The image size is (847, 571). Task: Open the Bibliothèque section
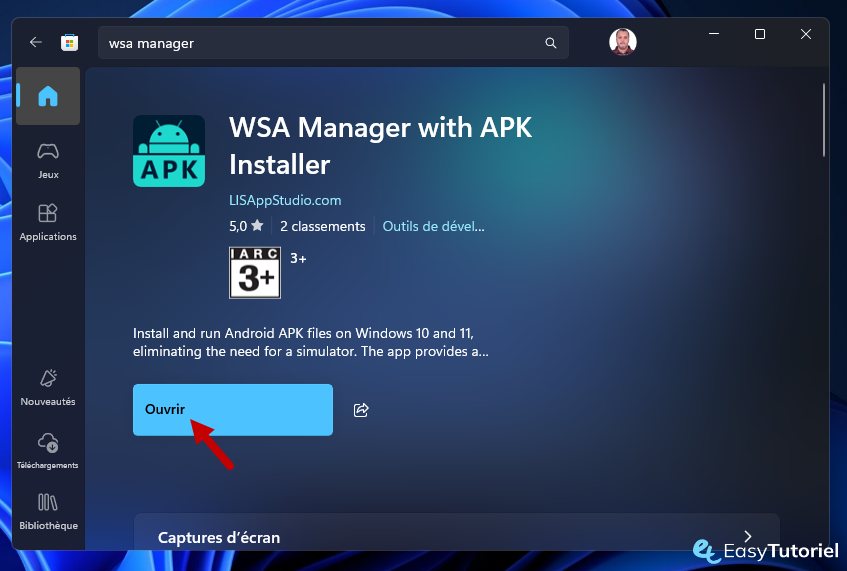point(48,511)
